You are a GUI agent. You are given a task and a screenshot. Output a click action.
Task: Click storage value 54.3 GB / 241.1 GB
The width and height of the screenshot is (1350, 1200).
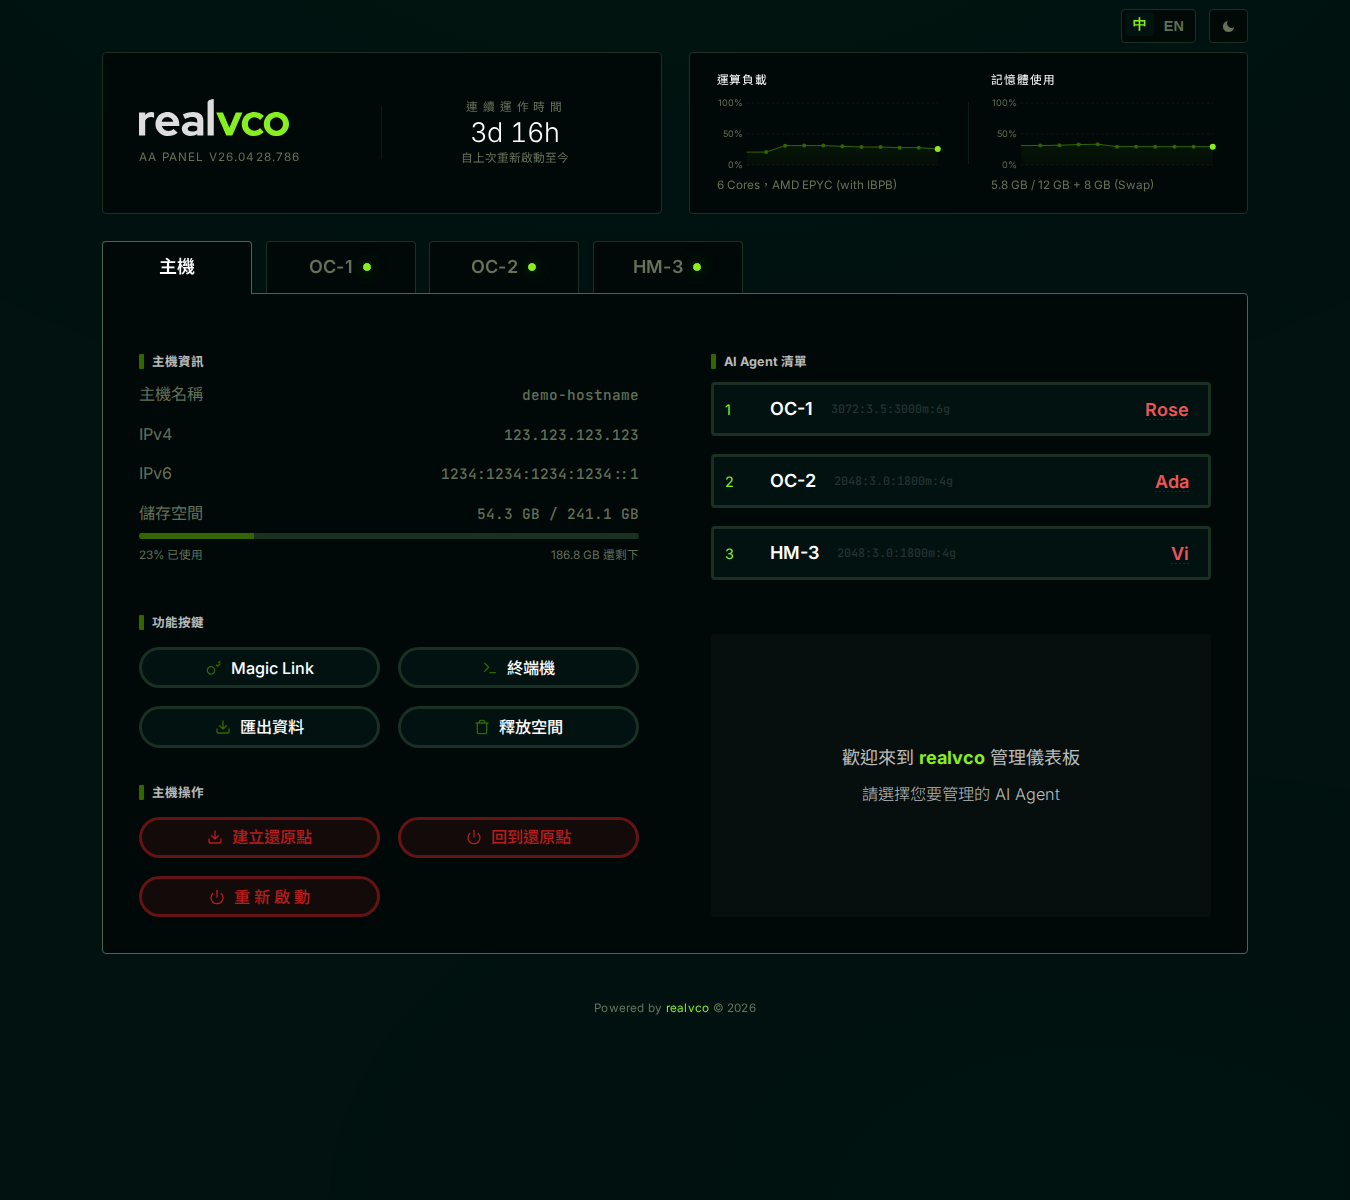tap(558, 514)
